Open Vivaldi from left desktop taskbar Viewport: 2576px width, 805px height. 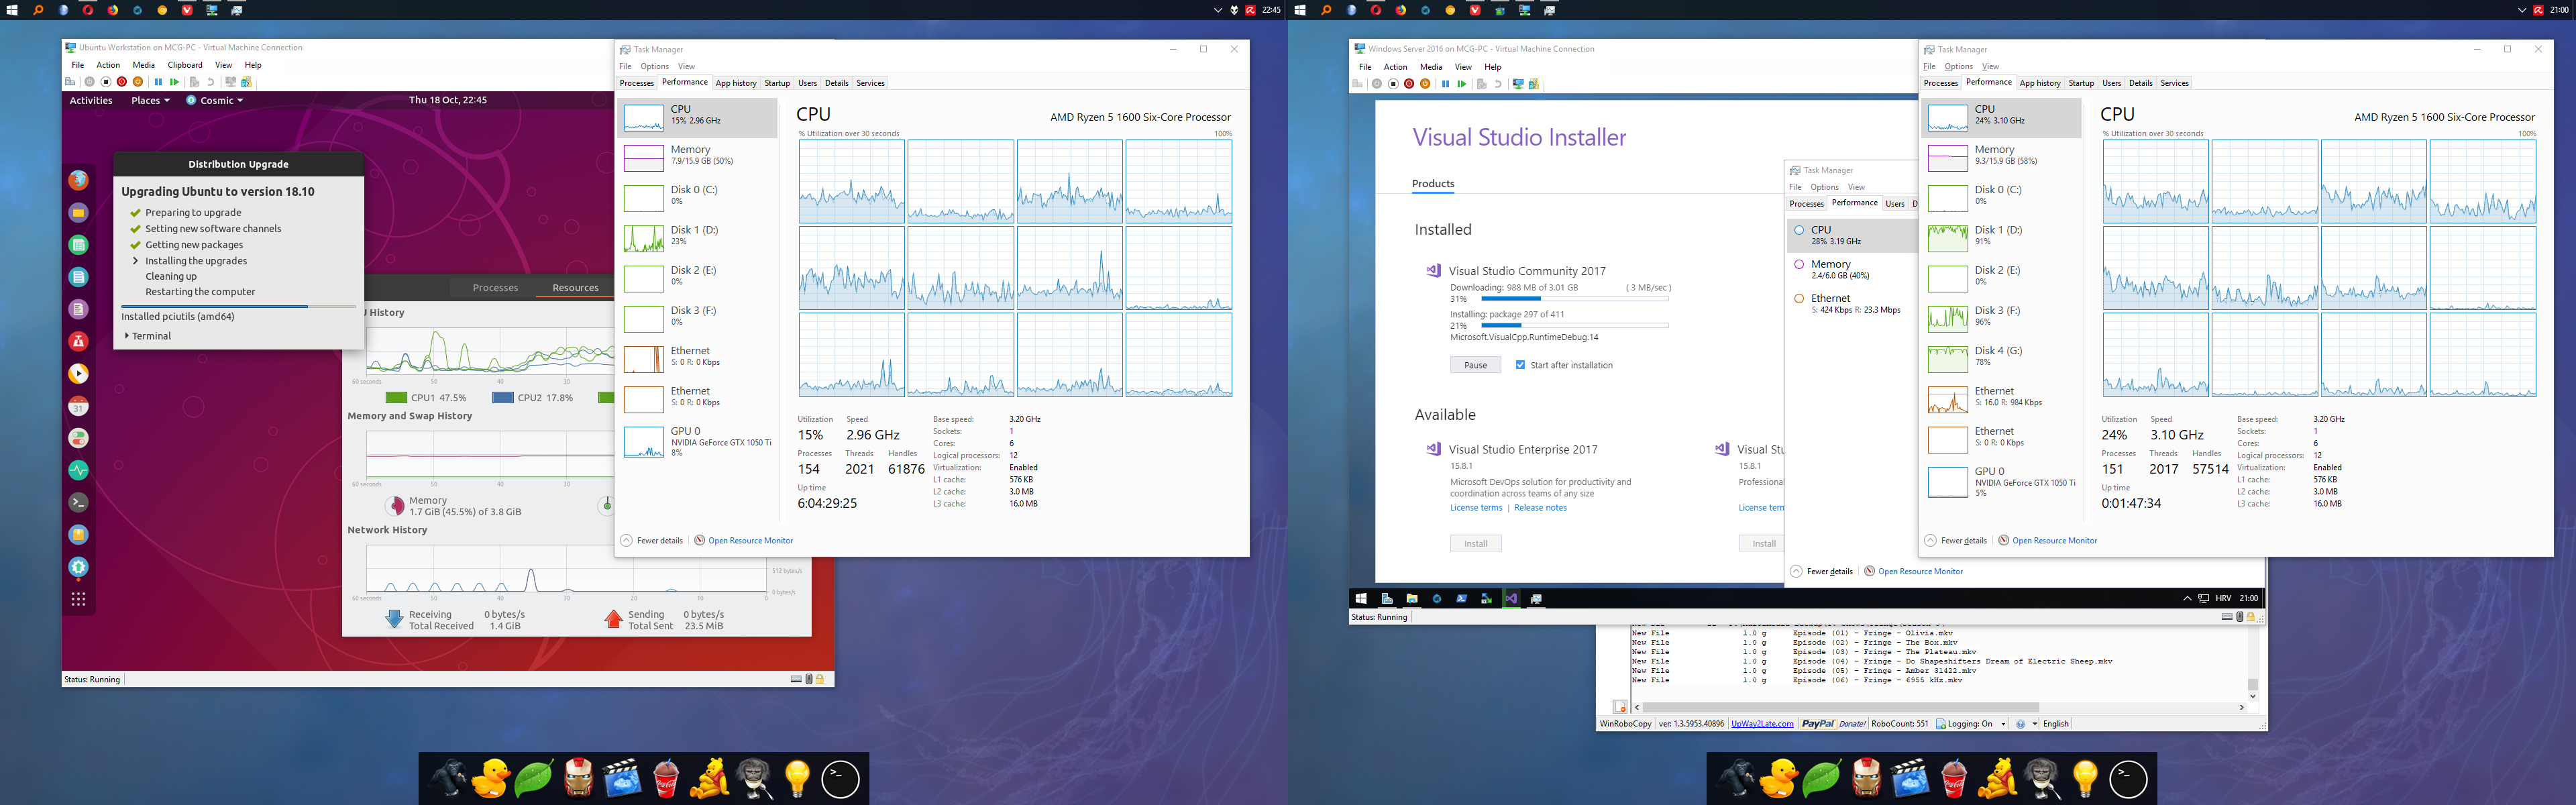tap(187, 10)
